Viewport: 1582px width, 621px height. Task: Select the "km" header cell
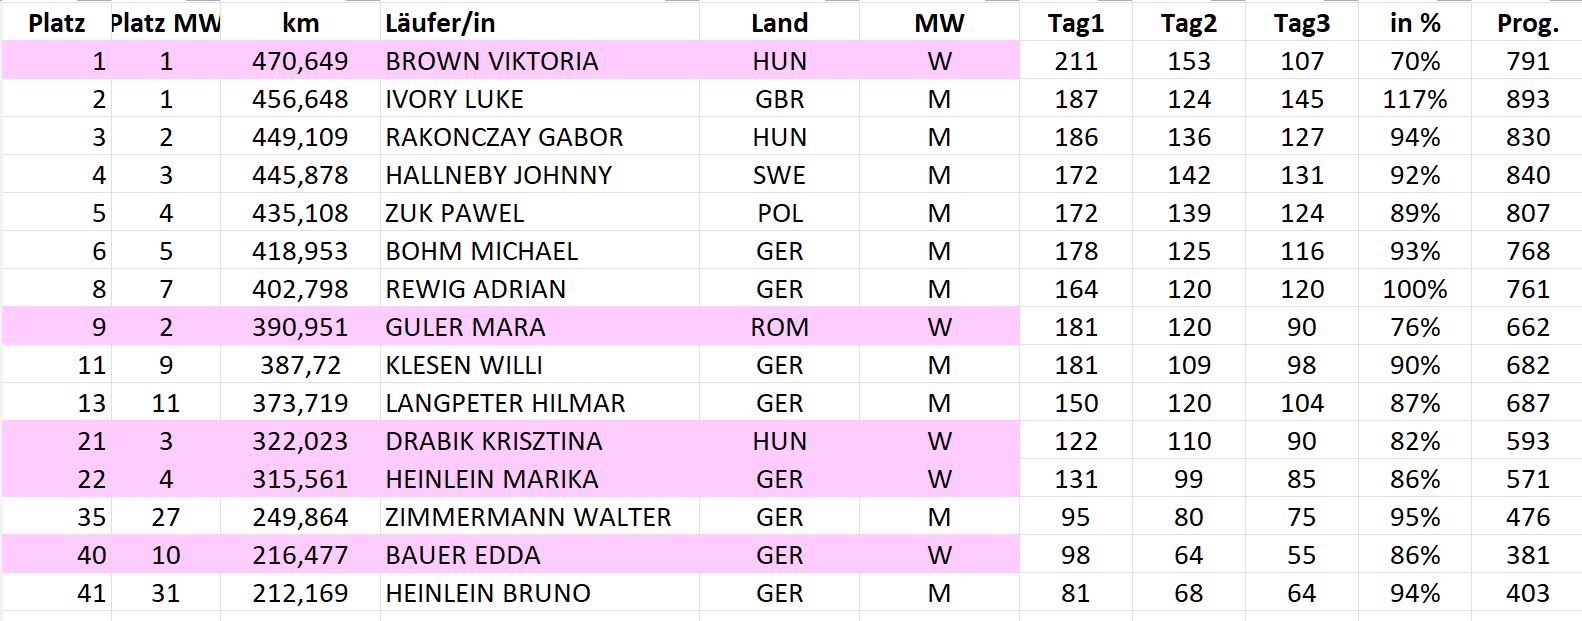300,23
